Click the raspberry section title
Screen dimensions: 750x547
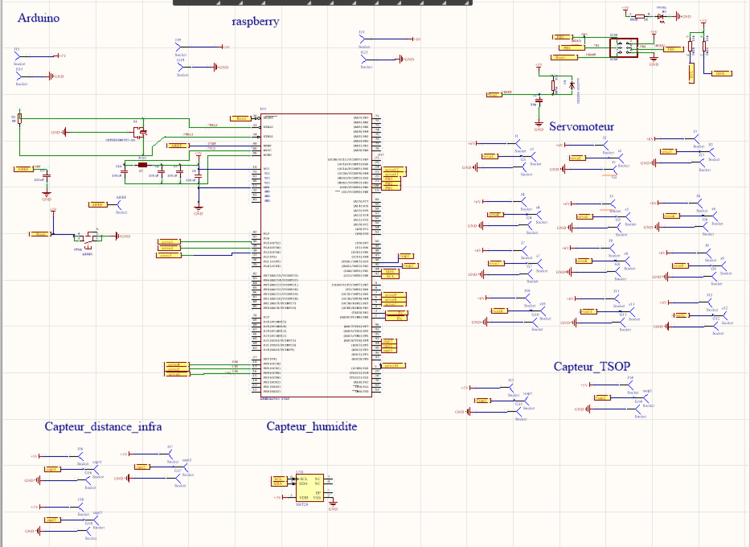pyautogui.click(x=255, y=21)
